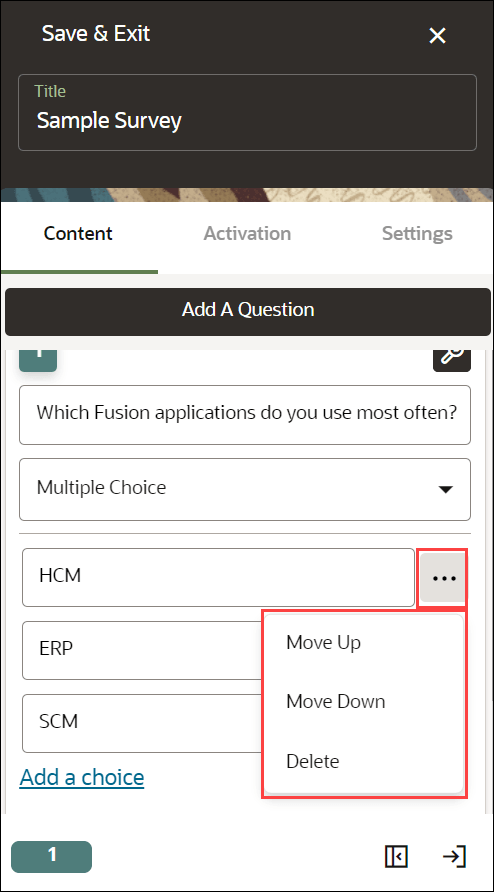Click the Add a choice link
Viewport: 494px width, 892px height.
pos(81,777)
